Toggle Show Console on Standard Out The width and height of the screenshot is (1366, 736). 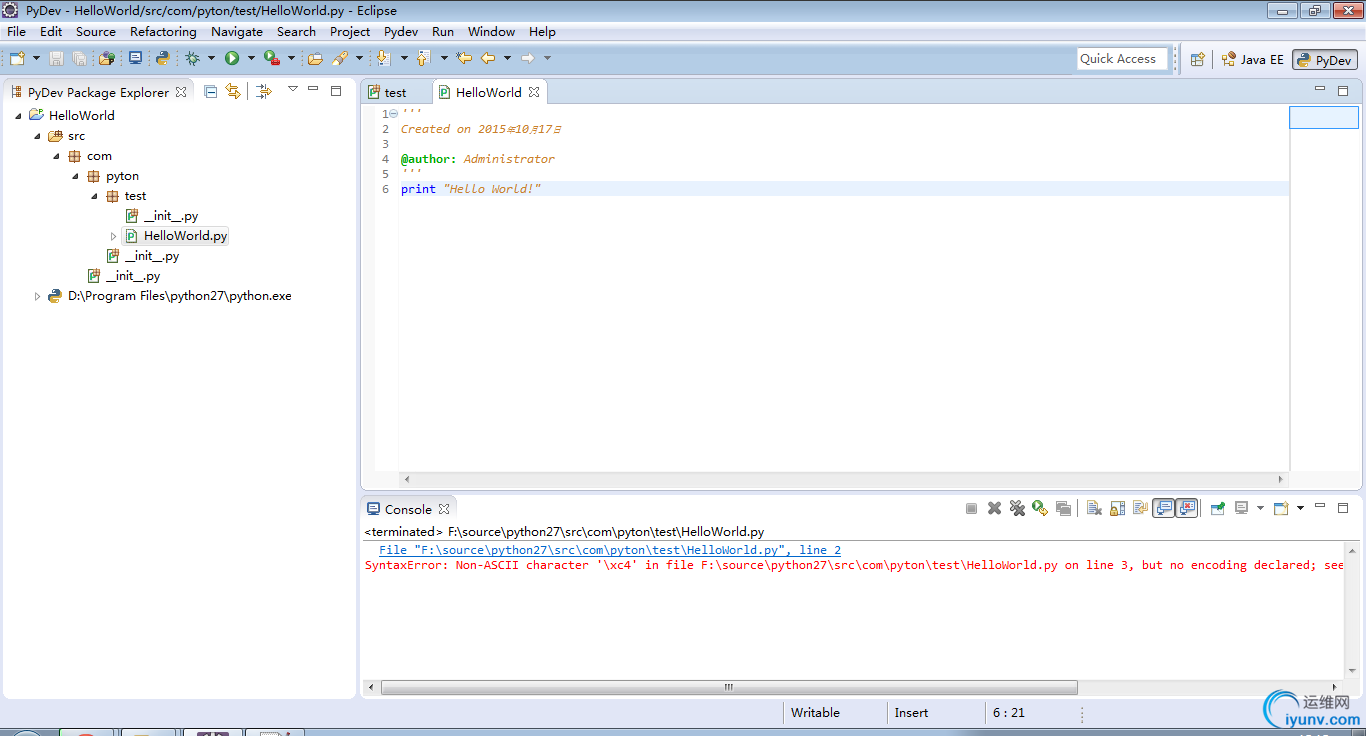click(x=1164, y=509)
